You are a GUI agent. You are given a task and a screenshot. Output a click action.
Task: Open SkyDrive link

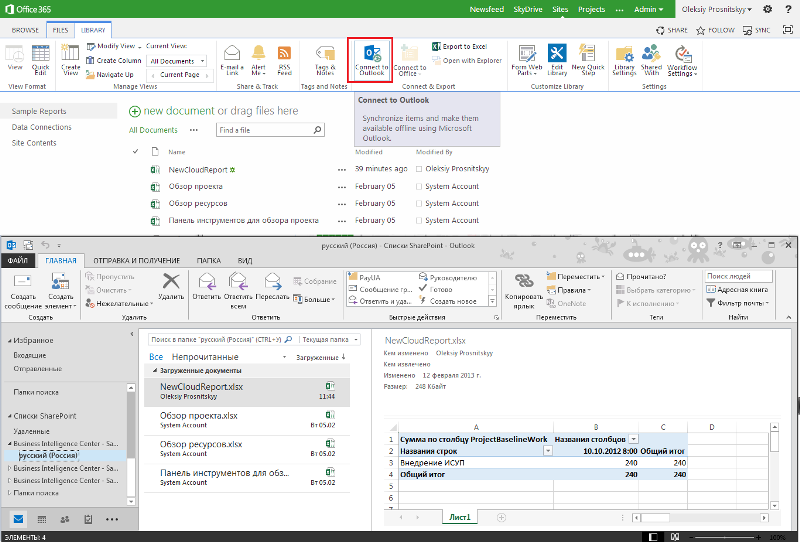(528, 9)
